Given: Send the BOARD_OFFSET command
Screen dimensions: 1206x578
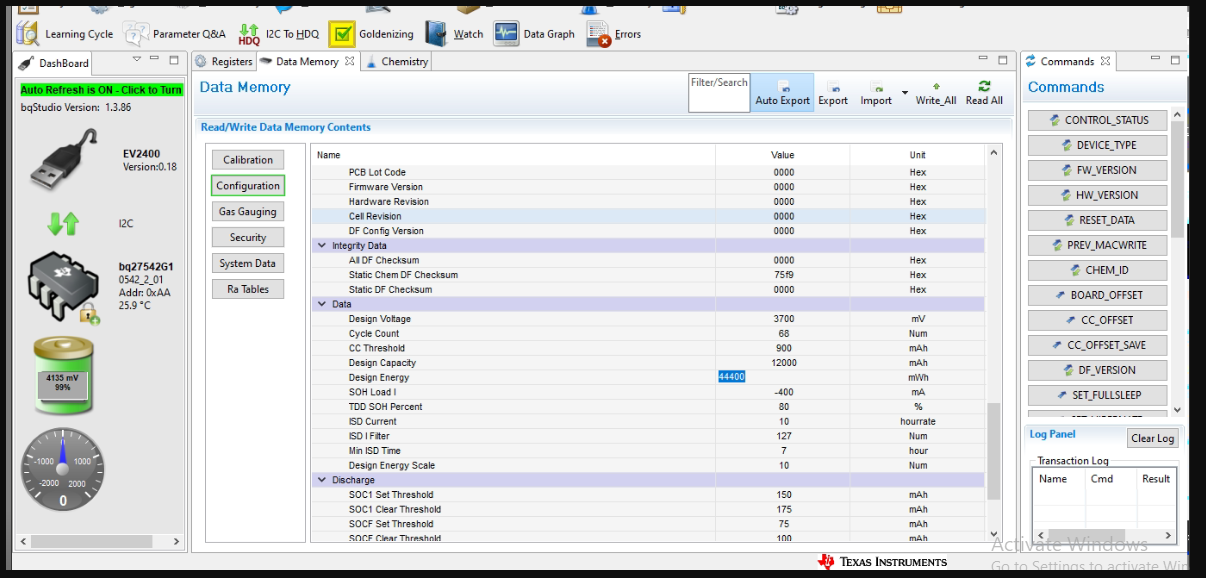Looking at the screenshot, I should tap(1097, 295).
